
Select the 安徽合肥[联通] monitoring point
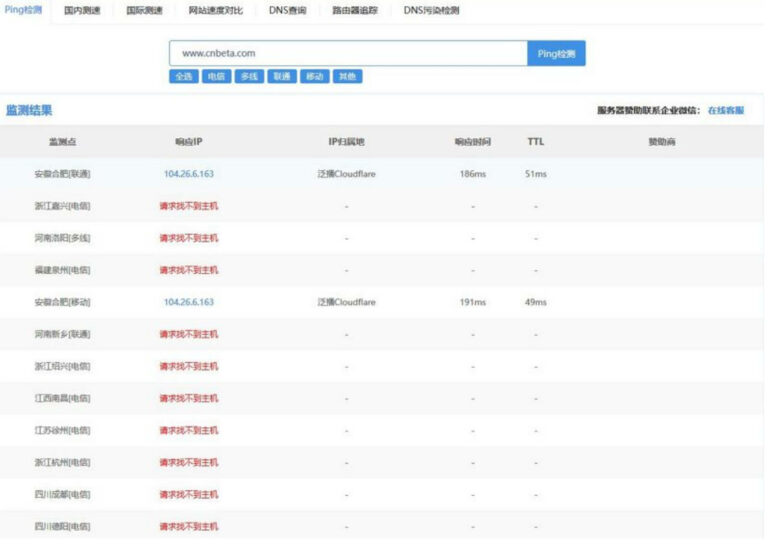[x=63, y=174]
